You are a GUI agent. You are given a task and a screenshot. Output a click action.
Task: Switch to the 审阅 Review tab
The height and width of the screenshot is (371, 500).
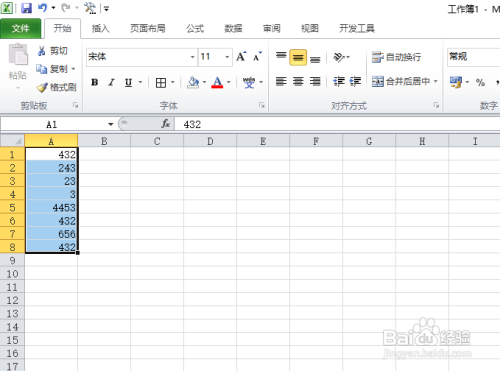tap(272, 29)
